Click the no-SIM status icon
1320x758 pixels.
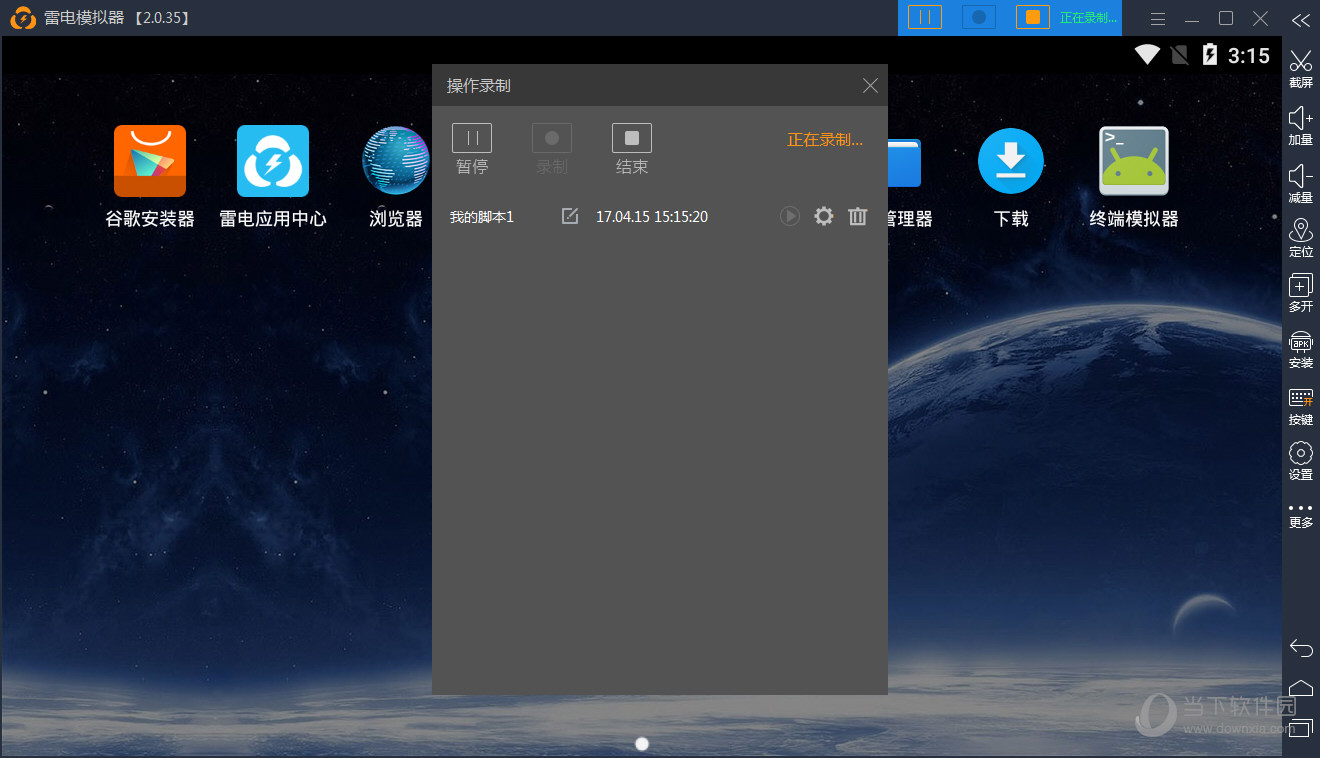point(1180,55)
